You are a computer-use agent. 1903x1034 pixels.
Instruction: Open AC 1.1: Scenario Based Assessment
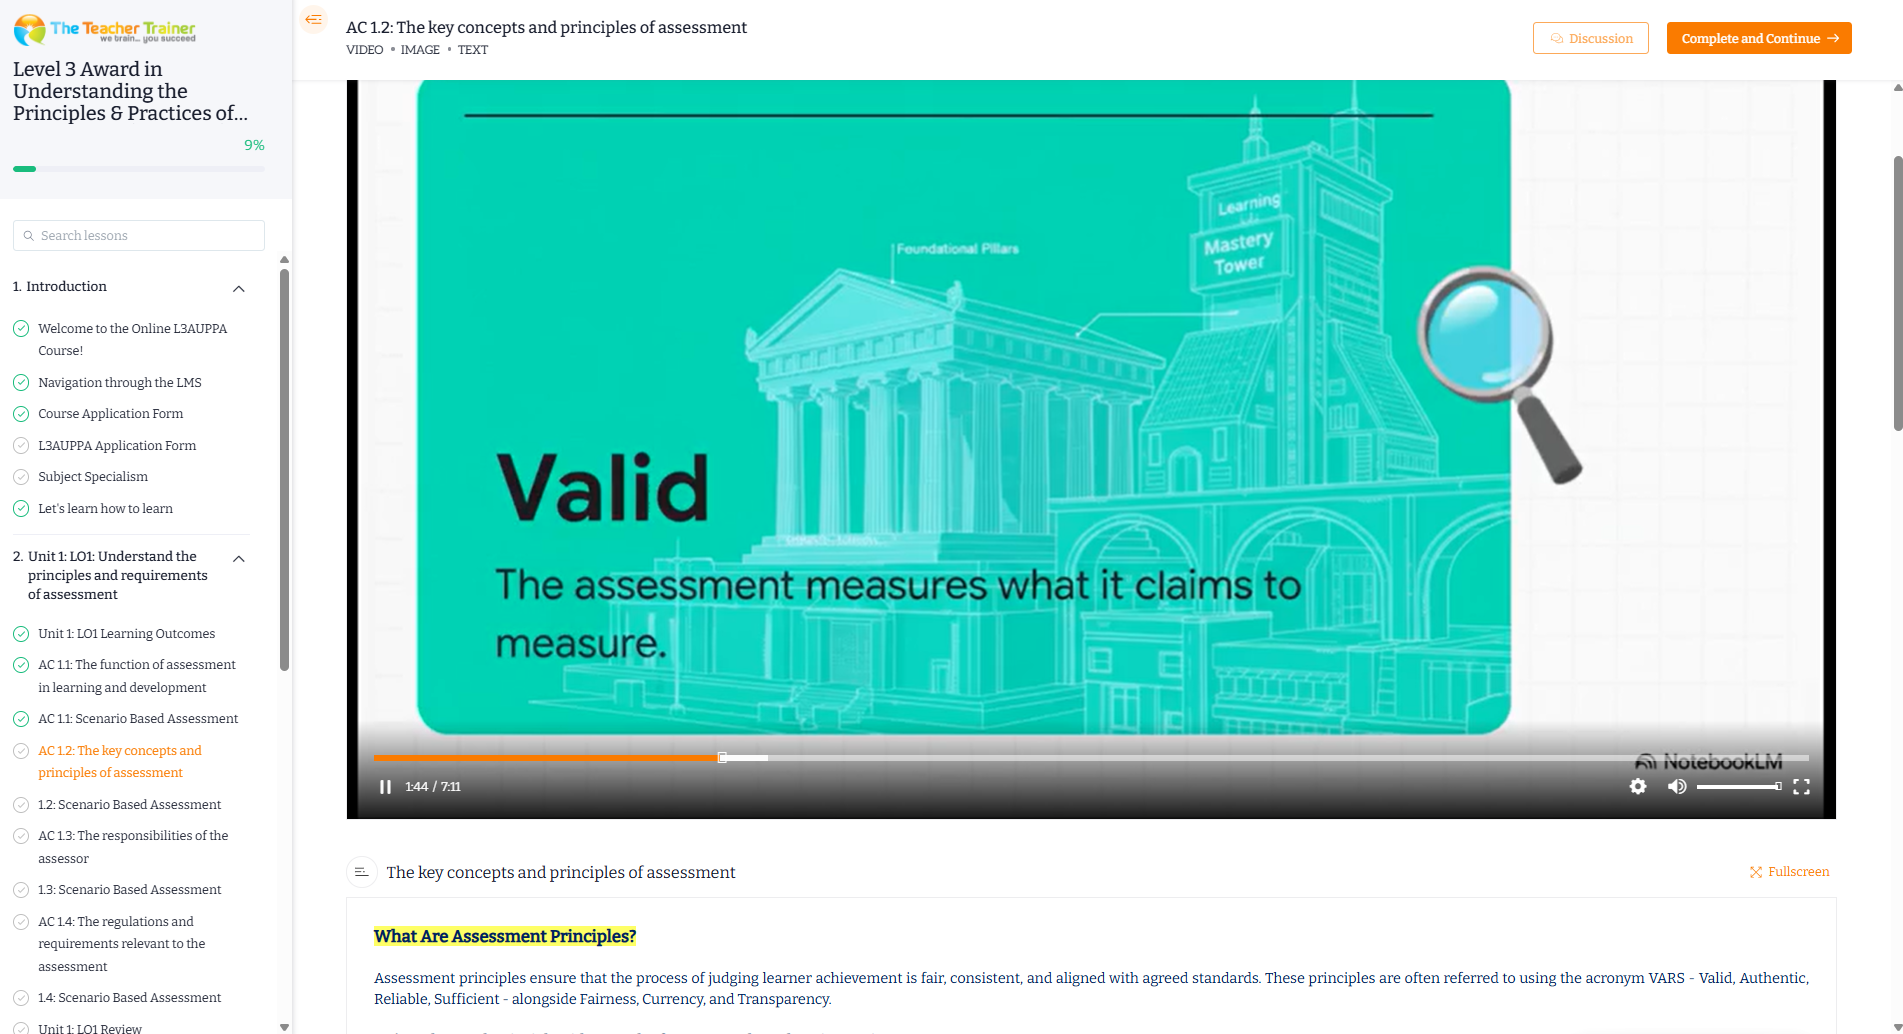(x=138, y=719)
